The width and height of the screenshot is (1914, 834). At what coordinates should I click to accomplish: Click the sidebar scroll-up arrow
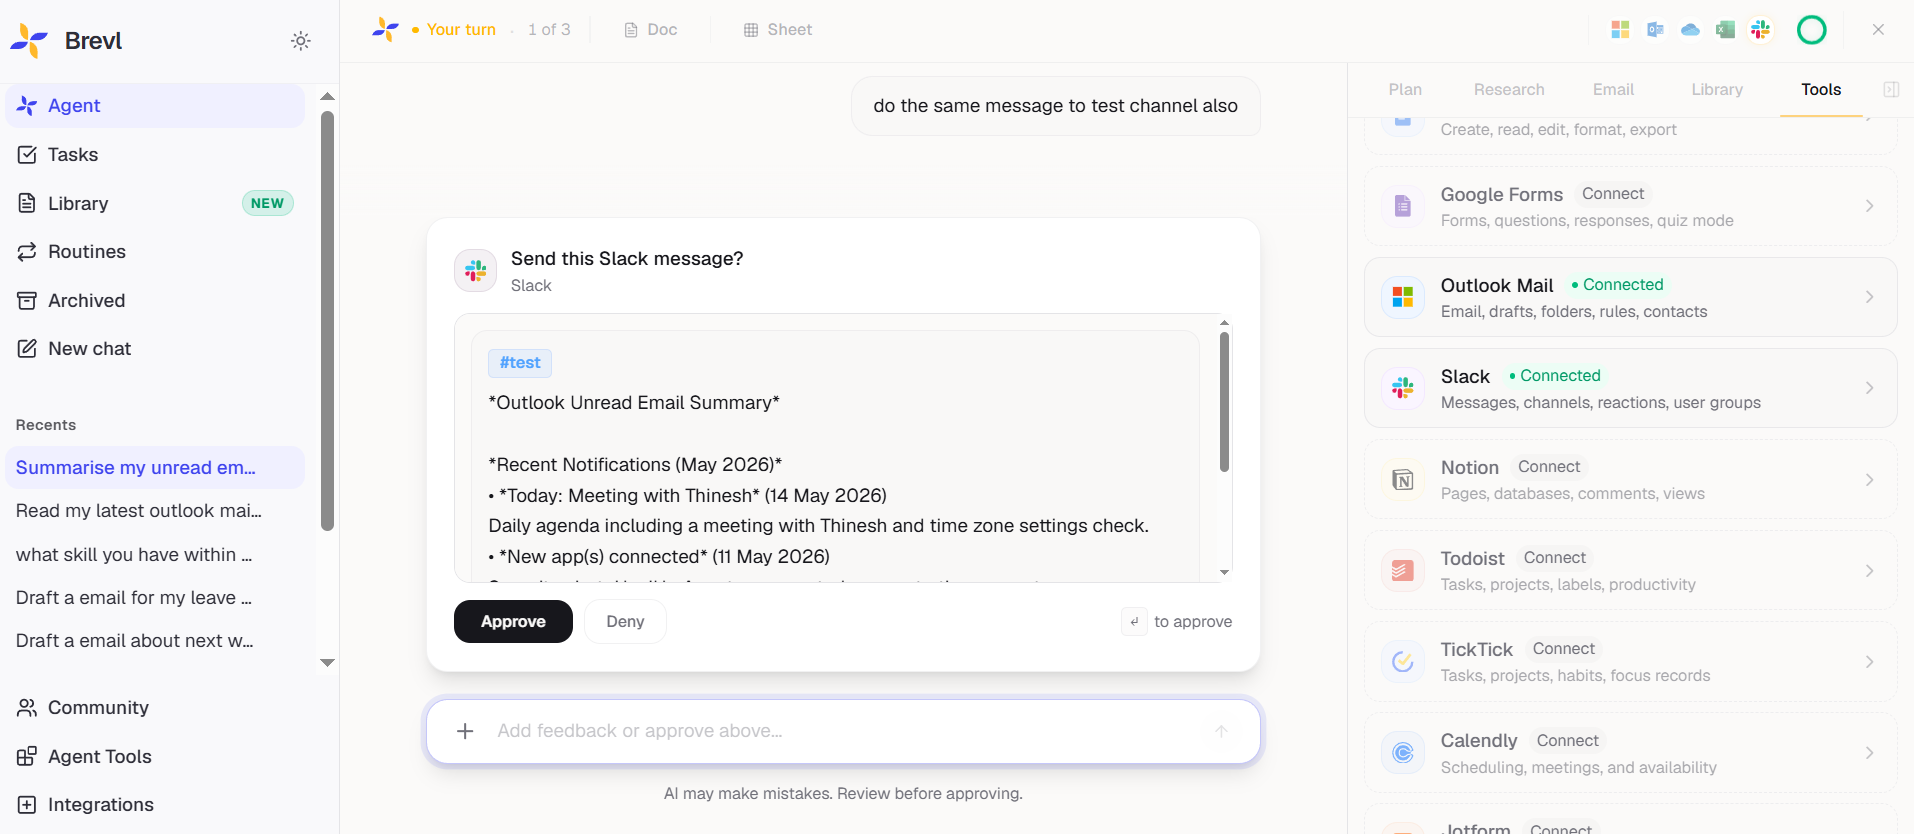[x=327, y=97]
